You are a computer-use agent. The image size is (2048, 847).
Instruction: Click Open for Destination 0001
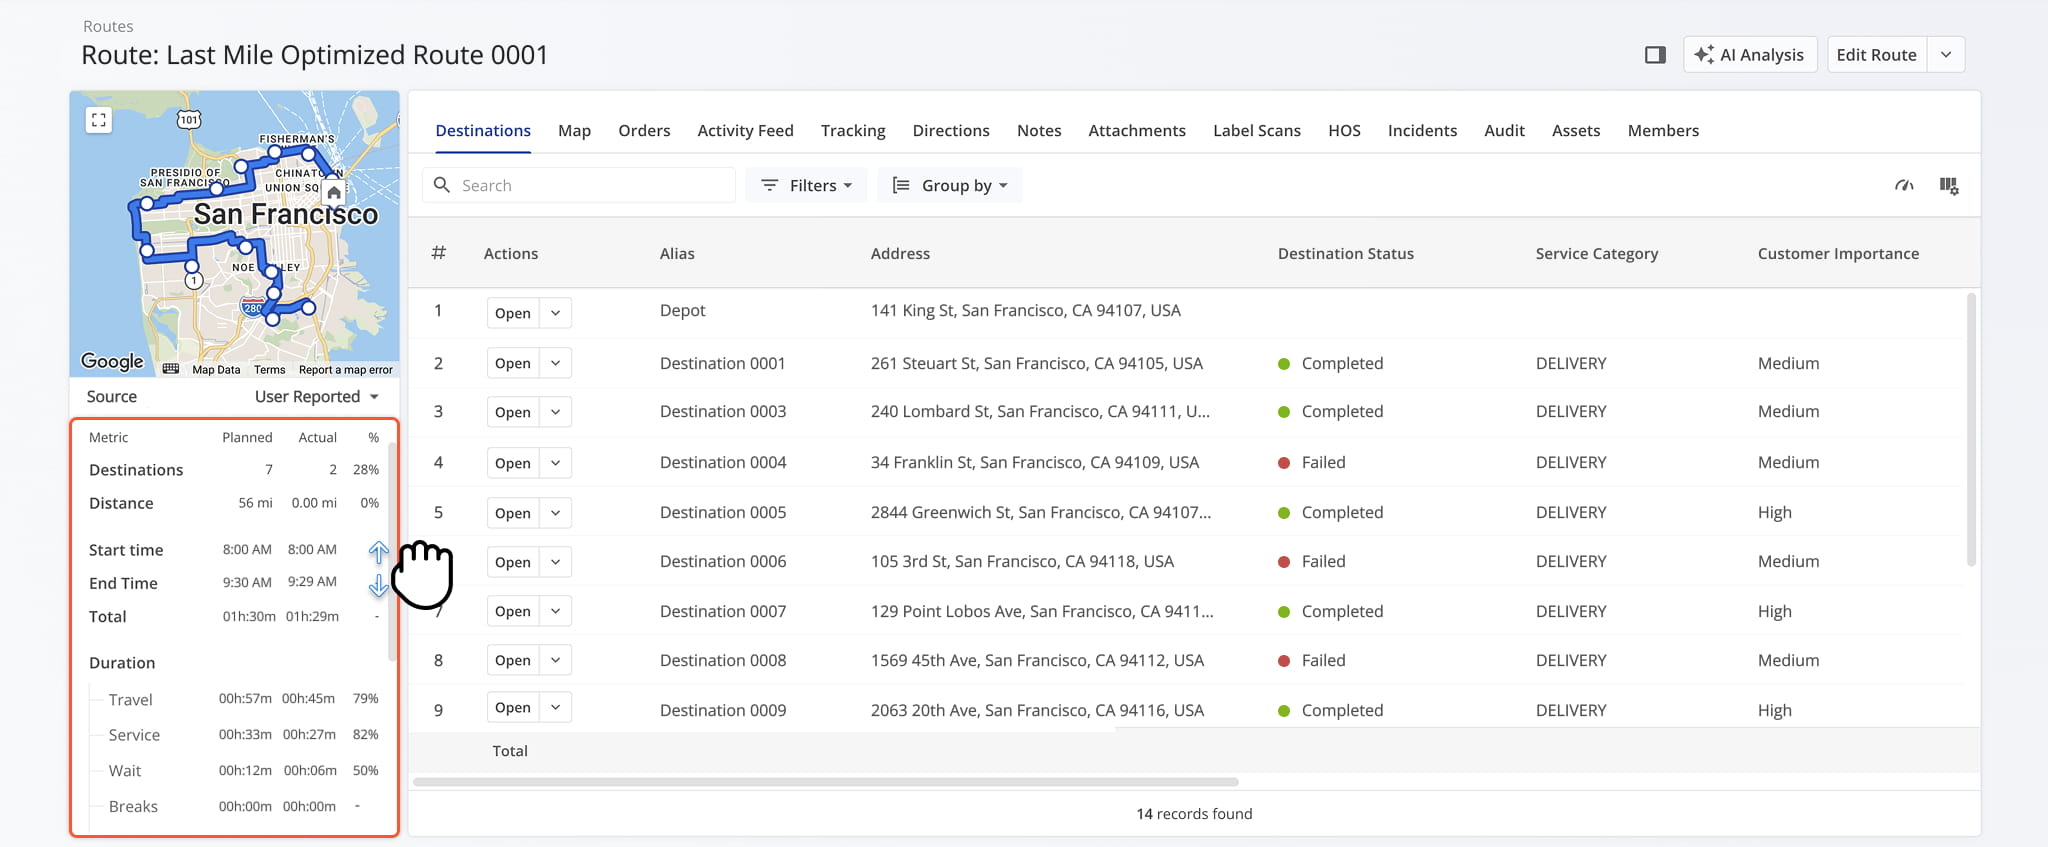tap(513, 363)
